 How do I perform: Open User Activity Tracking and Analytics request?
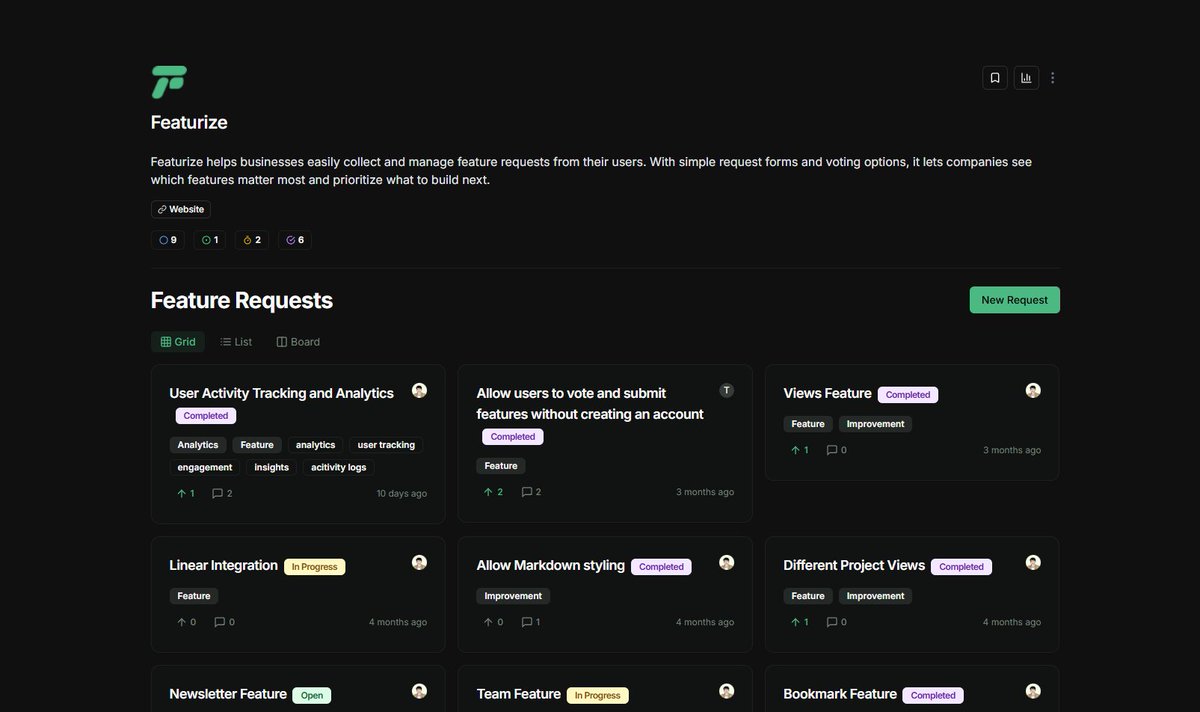[281, 393]
